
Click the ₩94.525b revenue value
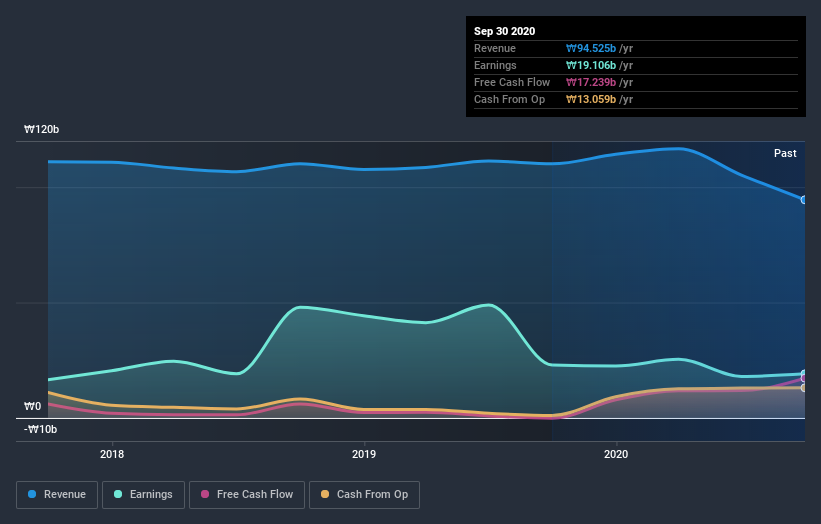pos(591,48)
